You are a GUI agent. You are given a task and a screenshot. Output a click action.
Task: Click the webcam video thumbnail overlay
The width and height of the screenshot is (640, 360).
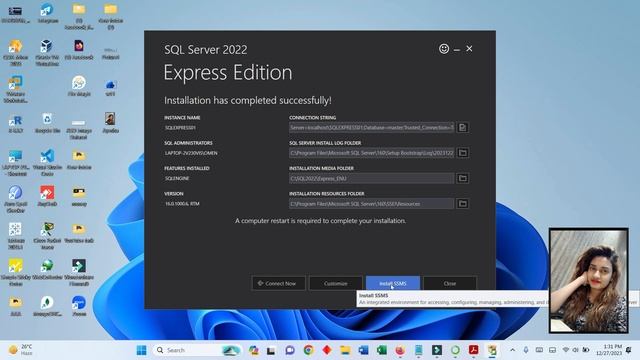coord(589,280)
